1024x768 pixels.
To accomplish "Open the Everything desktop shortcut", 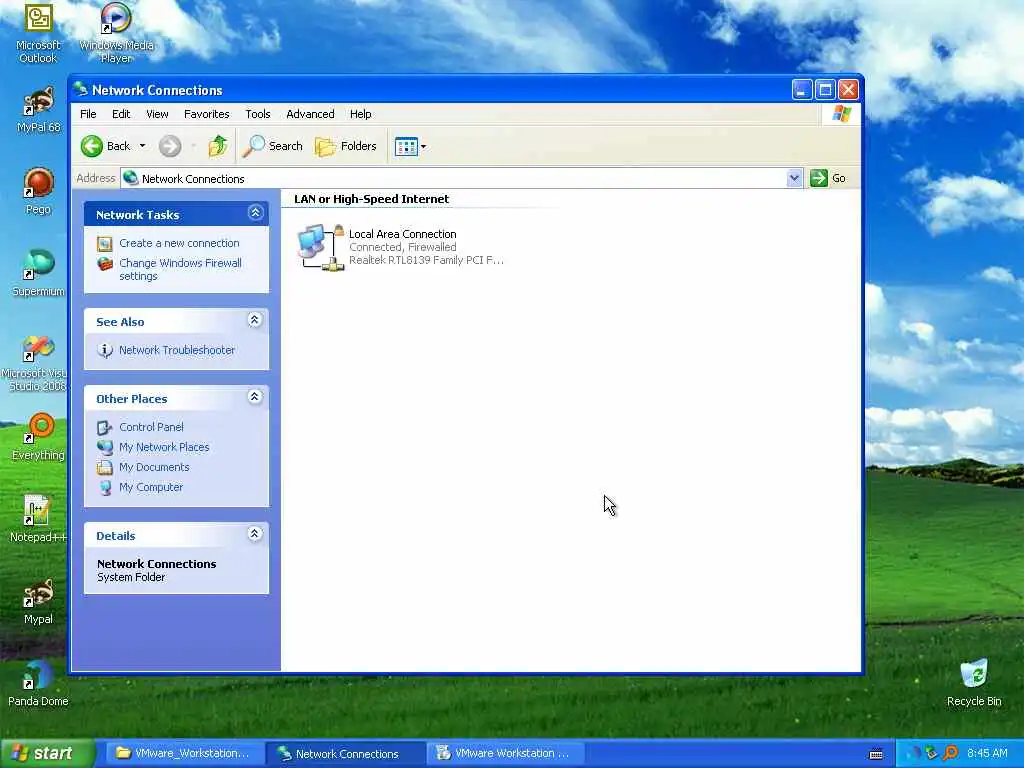I will pyautogui.click(x=39, y=438).
